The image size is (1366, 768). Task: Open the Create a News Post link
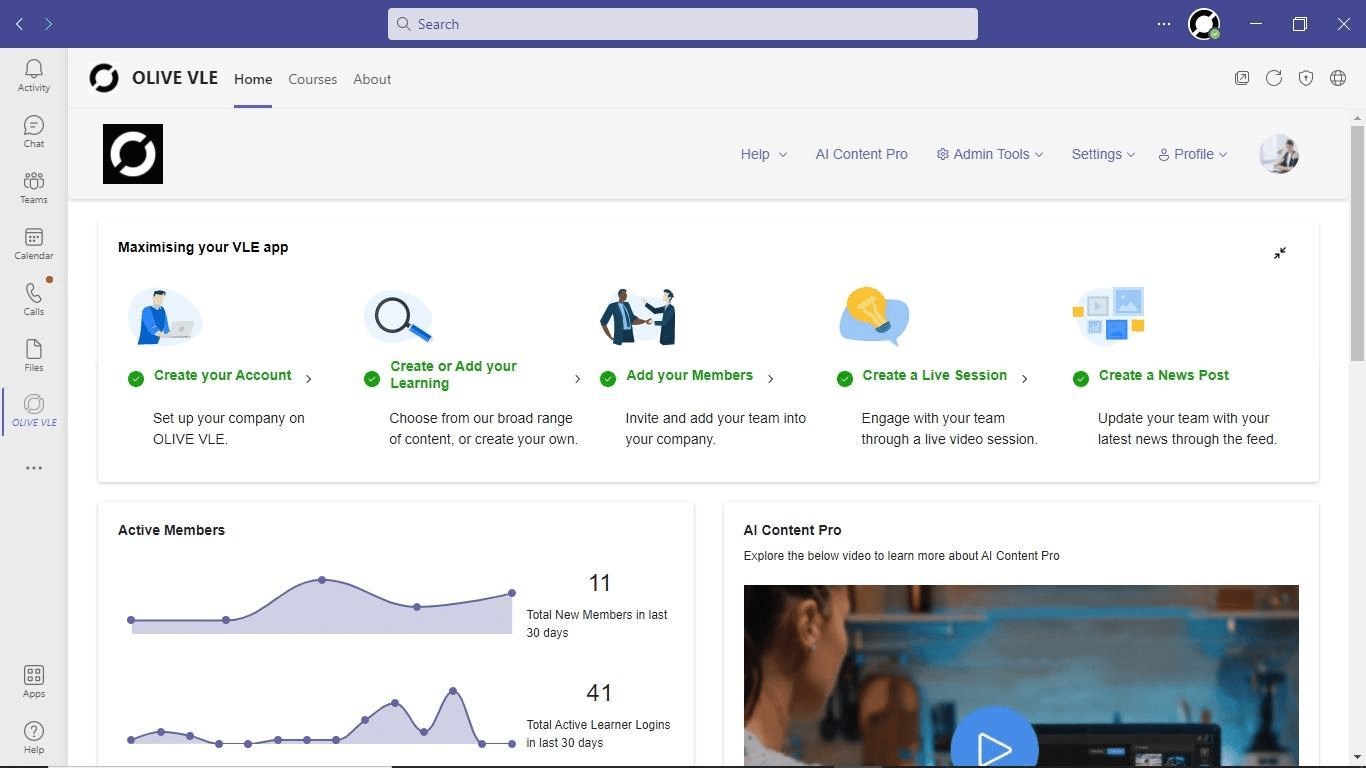point(1164,375)
